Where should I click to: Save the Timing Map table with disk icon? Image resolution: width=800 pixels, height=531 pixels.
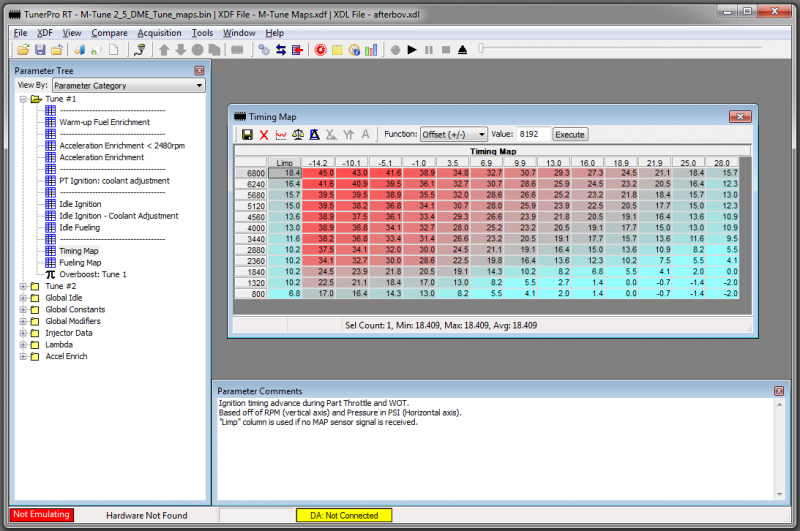[x=247, y=134]
